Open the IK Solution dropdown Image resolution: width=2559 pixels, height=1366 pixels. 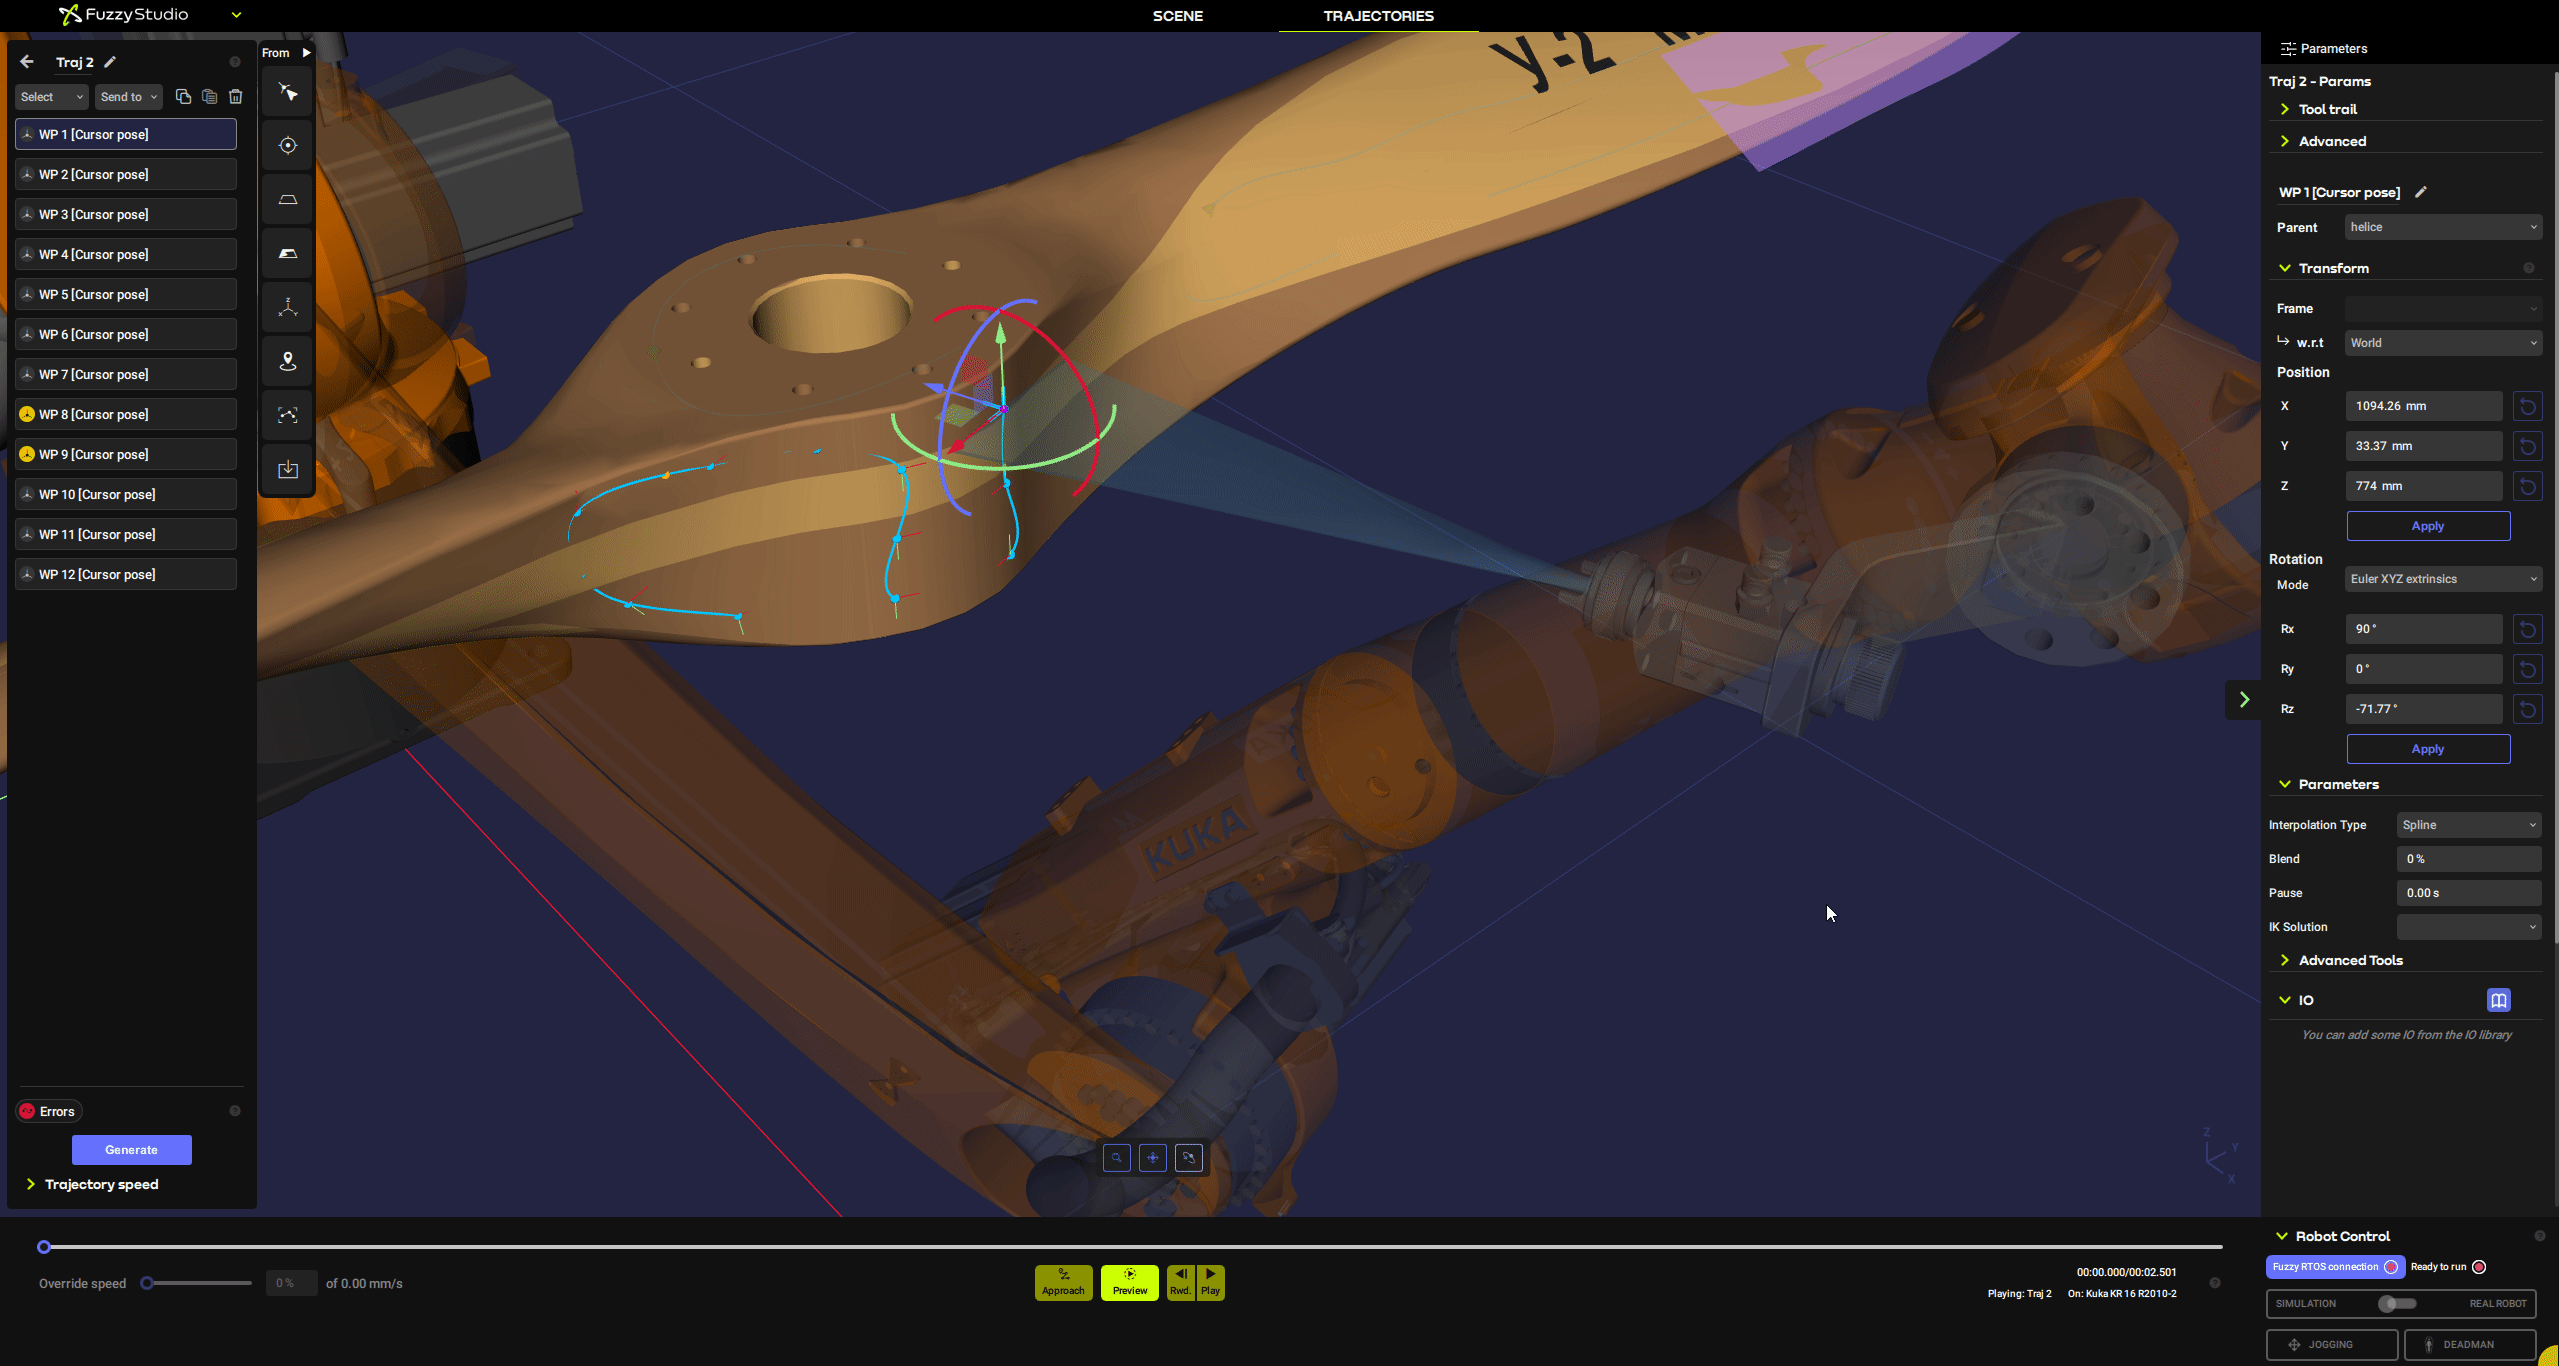point(2469,927)
